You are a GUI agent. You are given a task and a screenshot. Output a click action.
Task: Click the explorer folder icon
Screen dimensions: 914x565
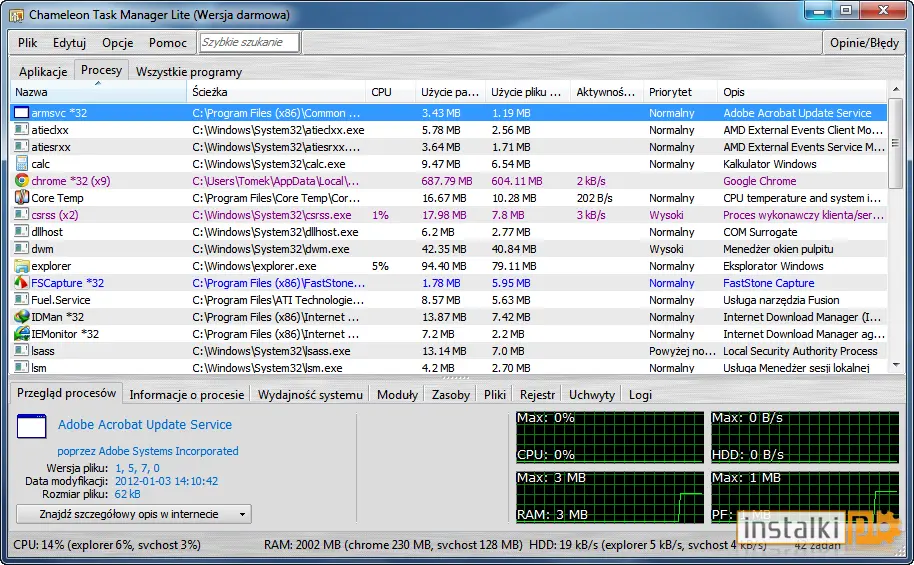tap(22, 266)
